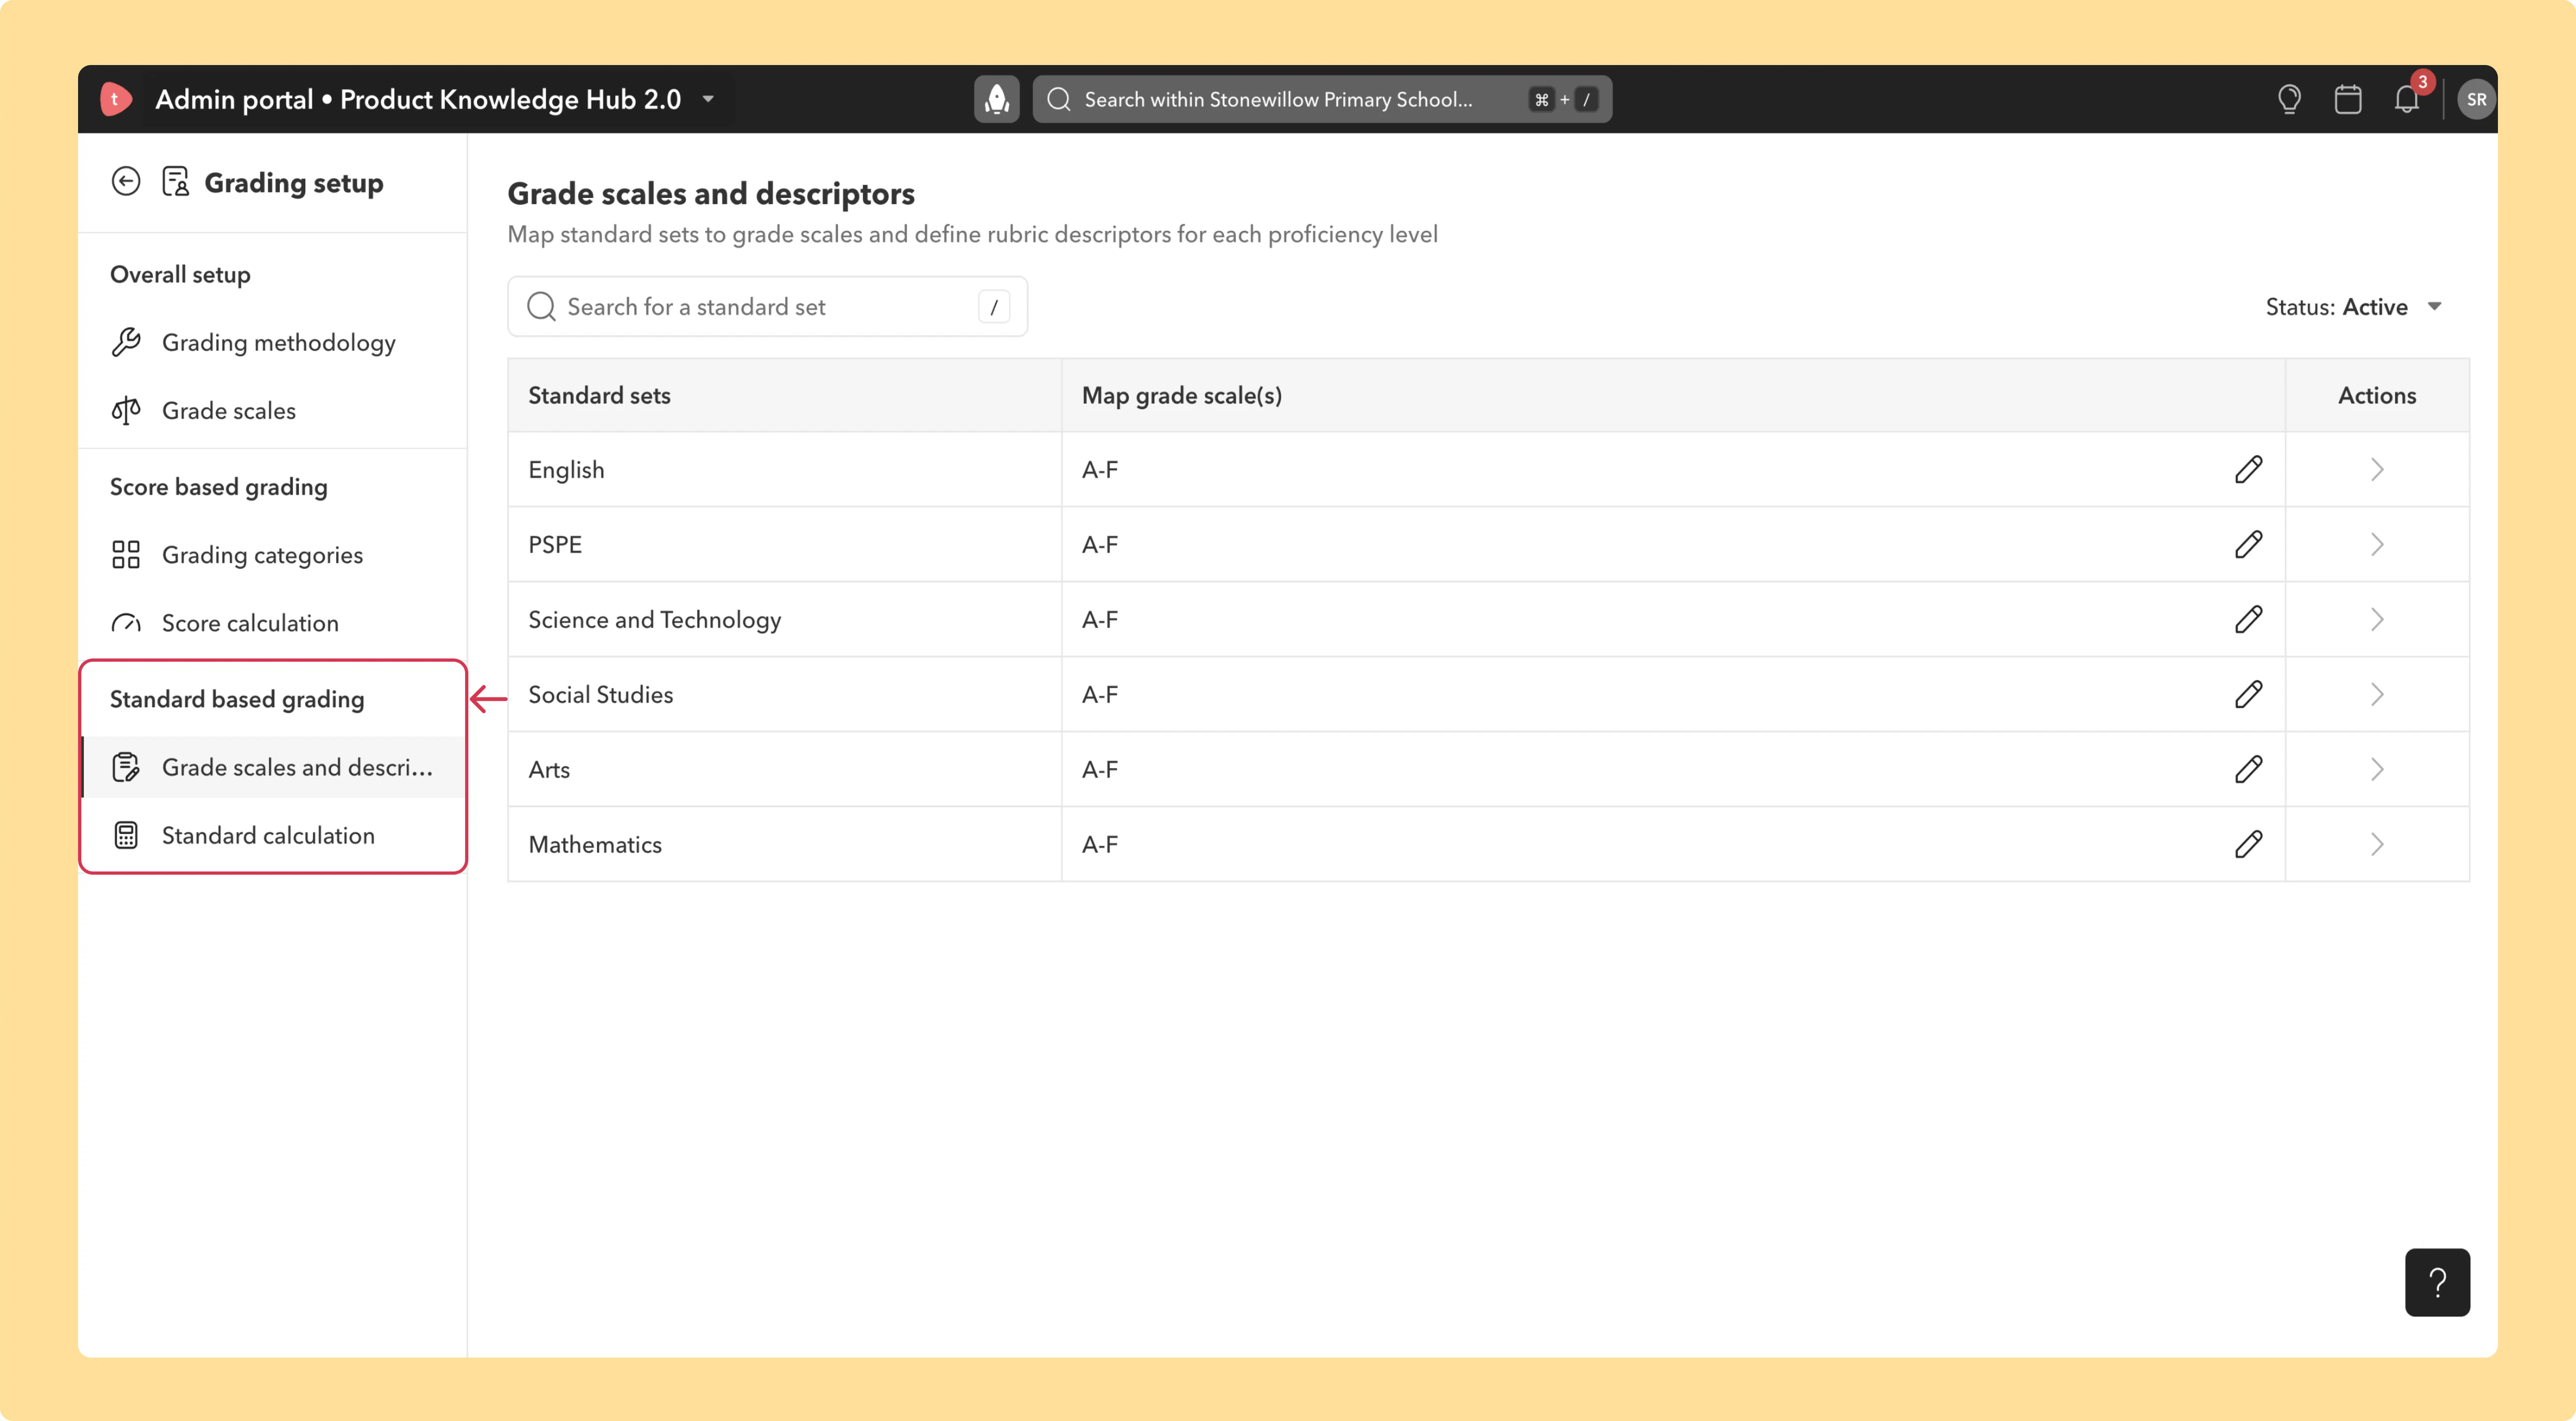This screenshot has width=2576, height=1421.
Task: Open Grading categories in the sidebar
Action: 273,554
